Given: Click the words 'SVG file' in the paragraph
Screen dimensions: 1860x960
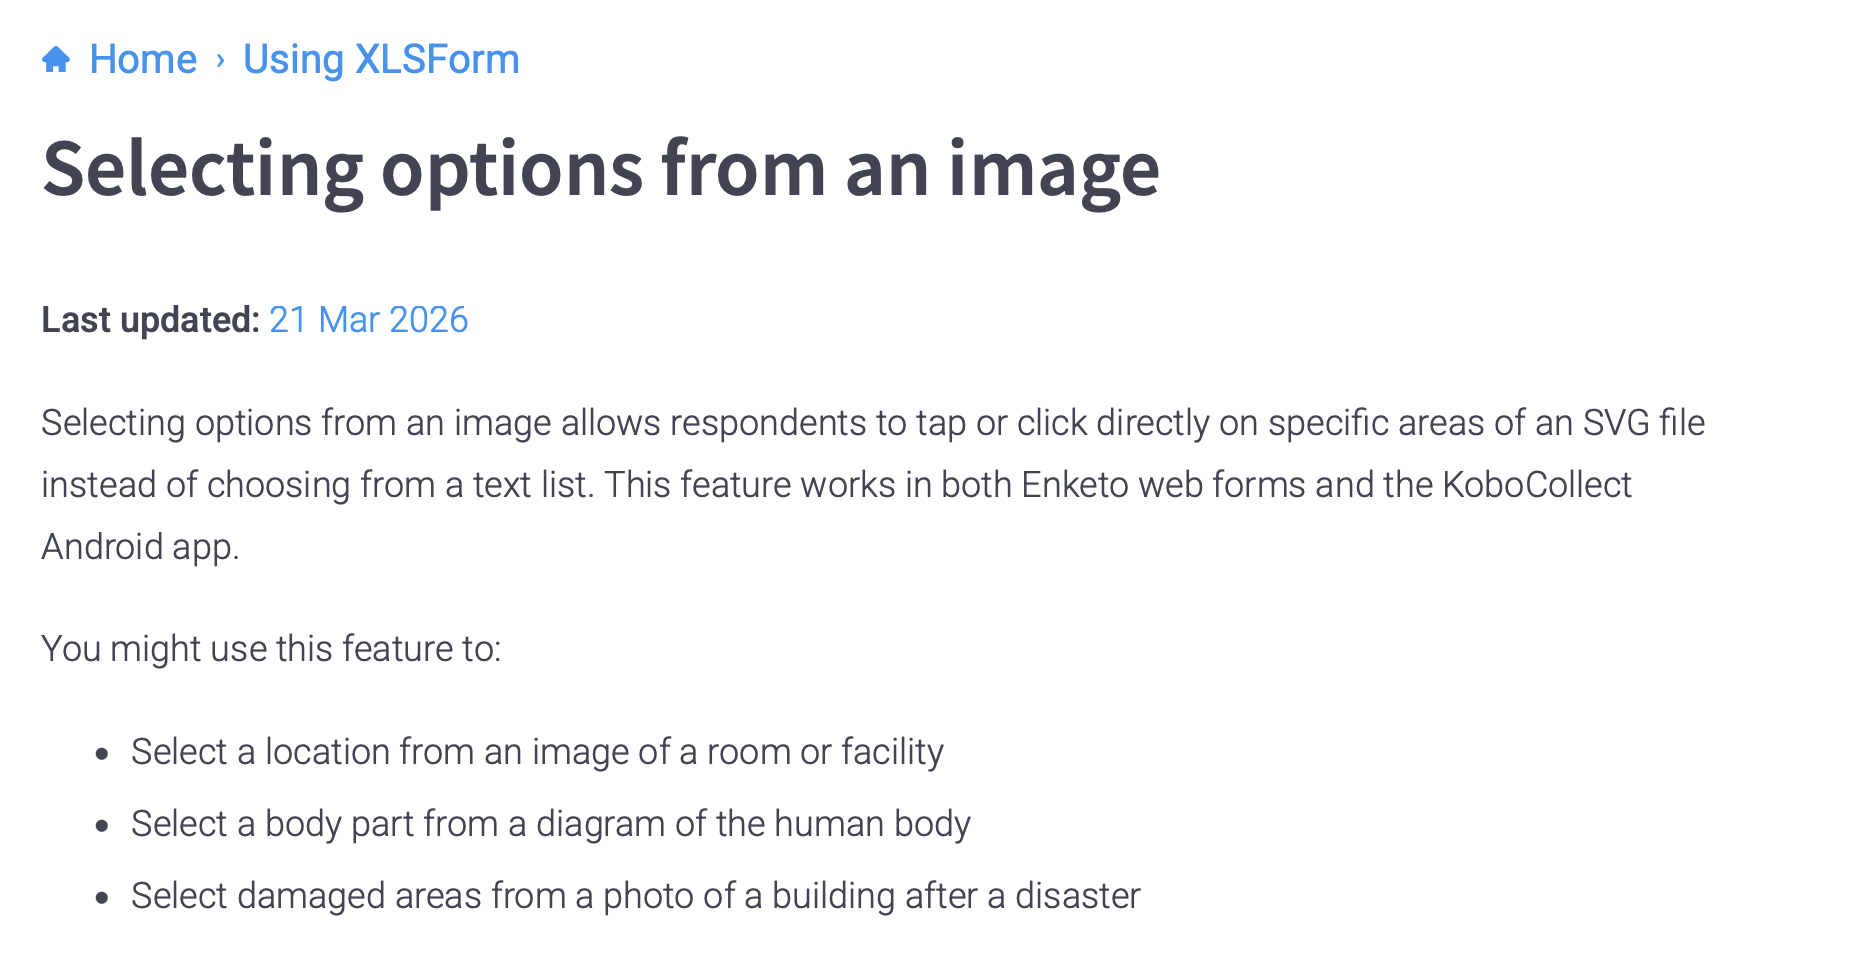Looking at the screenshot, I should pos(1643,423).
